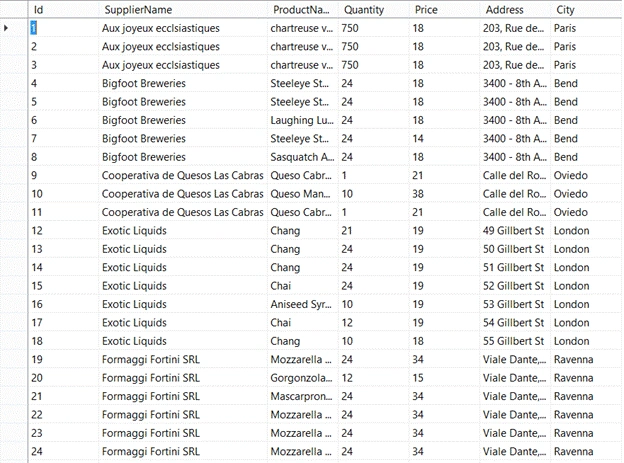Click the Quantity column header
624x463 pixels.
pos(374,10)
